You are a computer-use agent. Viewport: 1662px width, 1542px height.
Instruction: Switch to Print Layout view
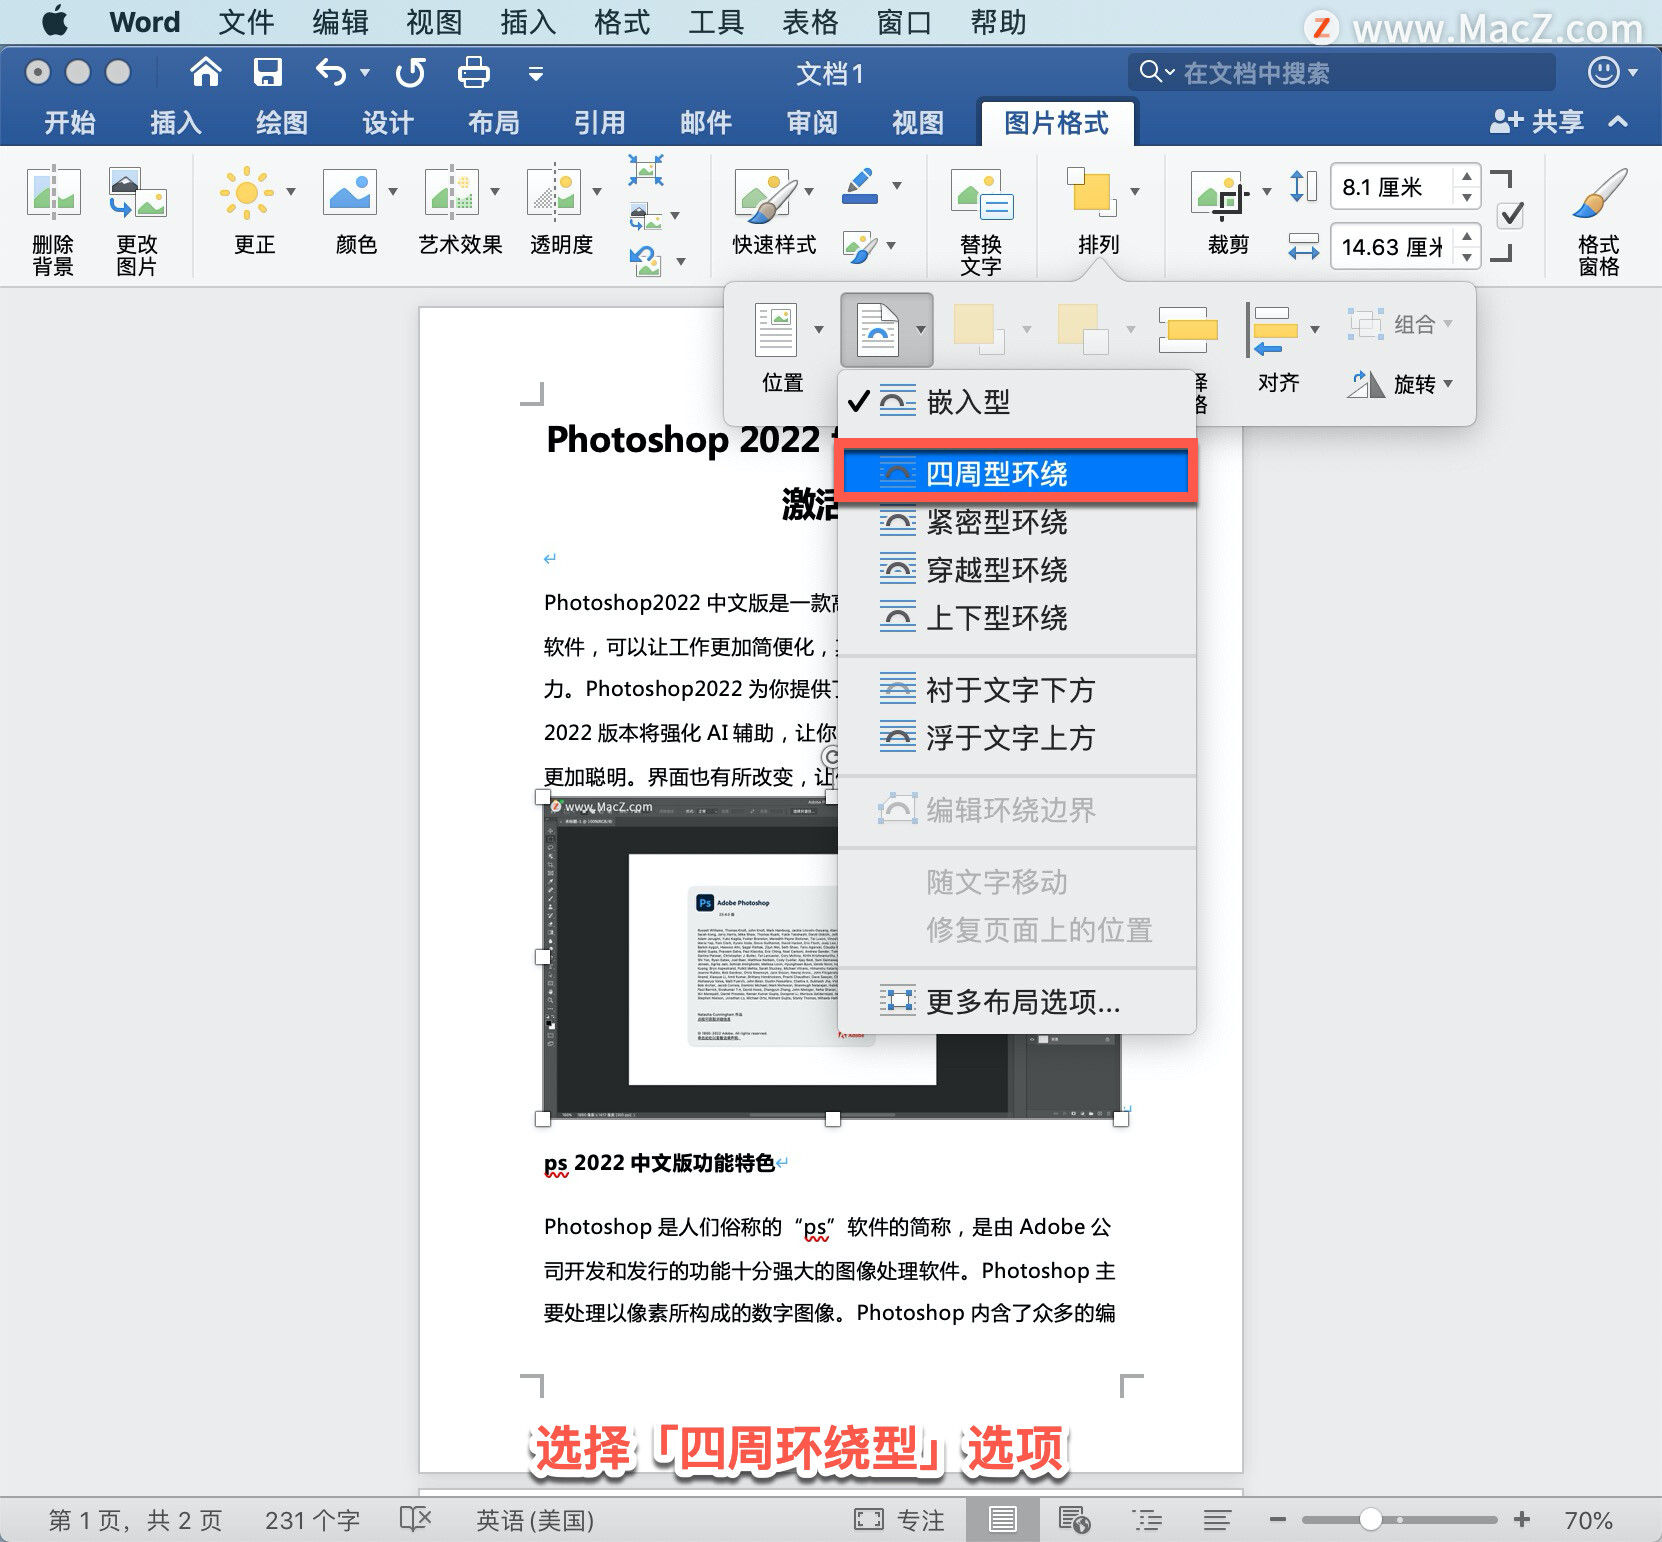(1002, 1520)
